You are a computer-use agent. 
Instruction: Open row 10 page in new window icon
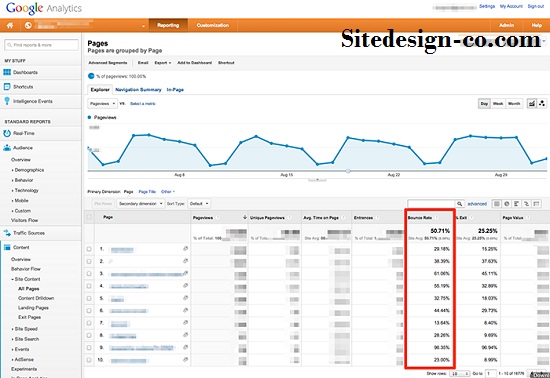click(x=185, y=359)
